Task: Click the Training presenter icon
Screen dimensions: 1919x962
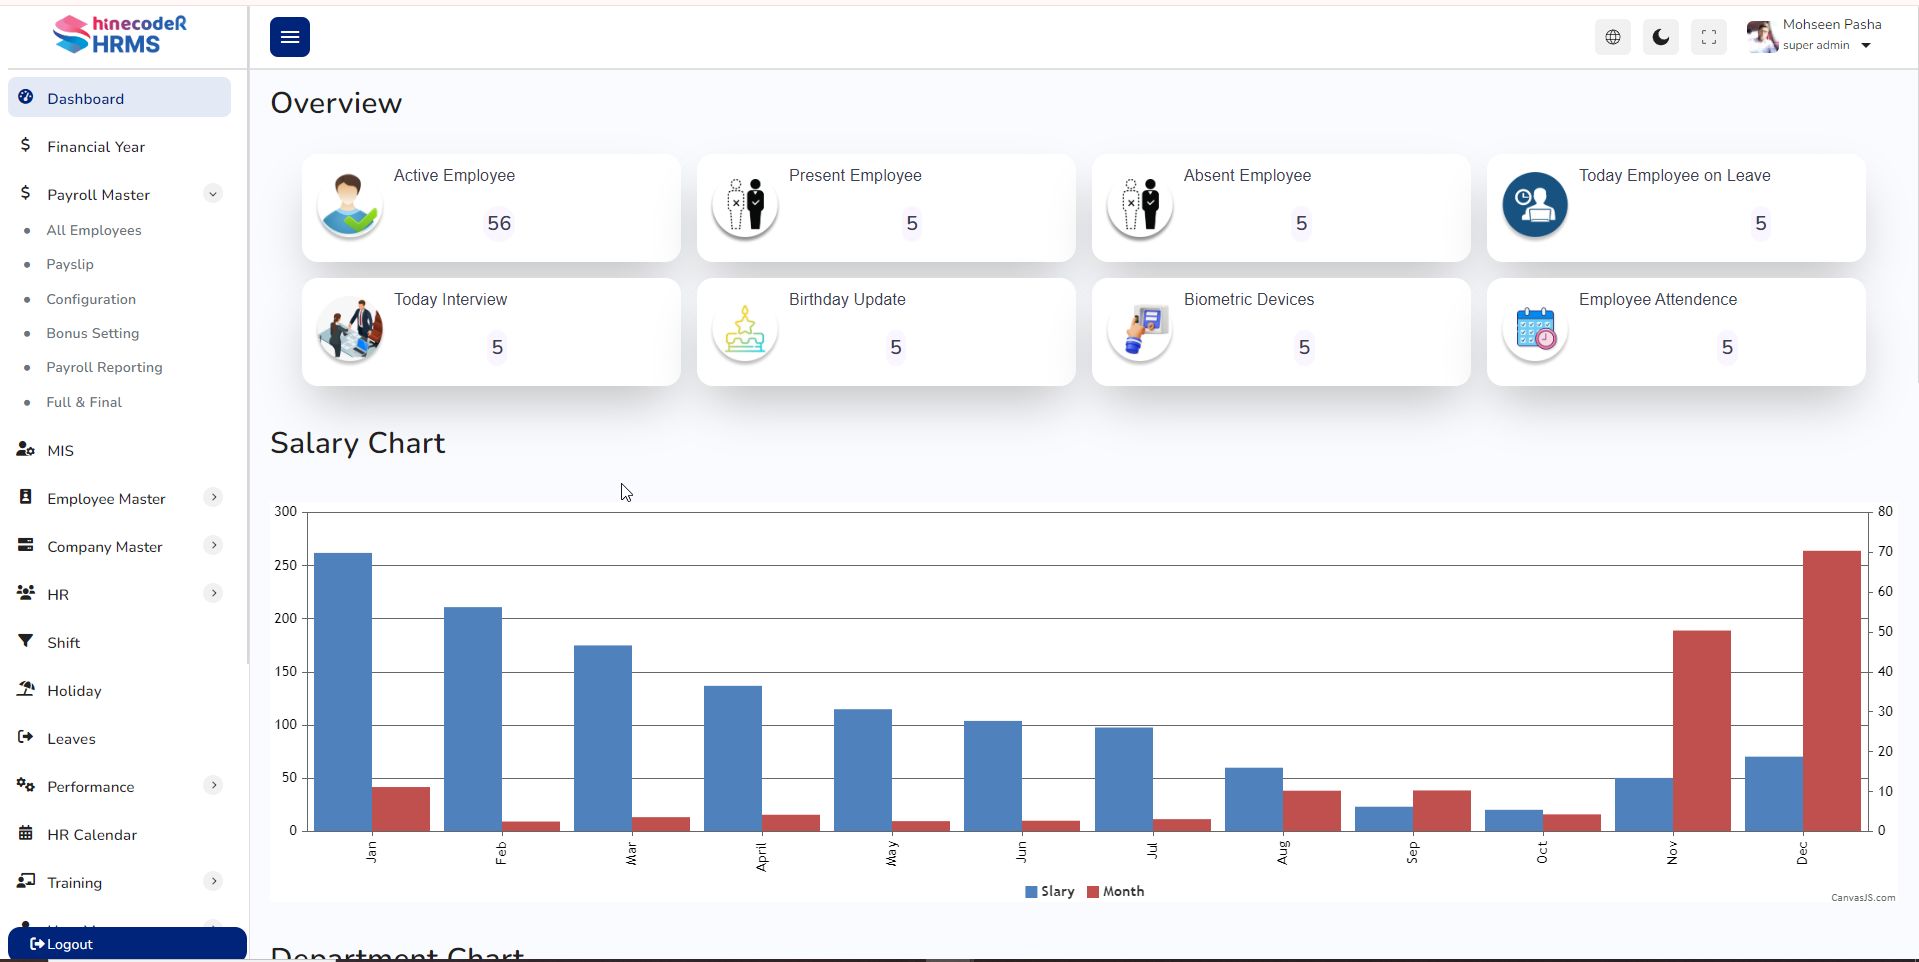Action: coord(26,881)
